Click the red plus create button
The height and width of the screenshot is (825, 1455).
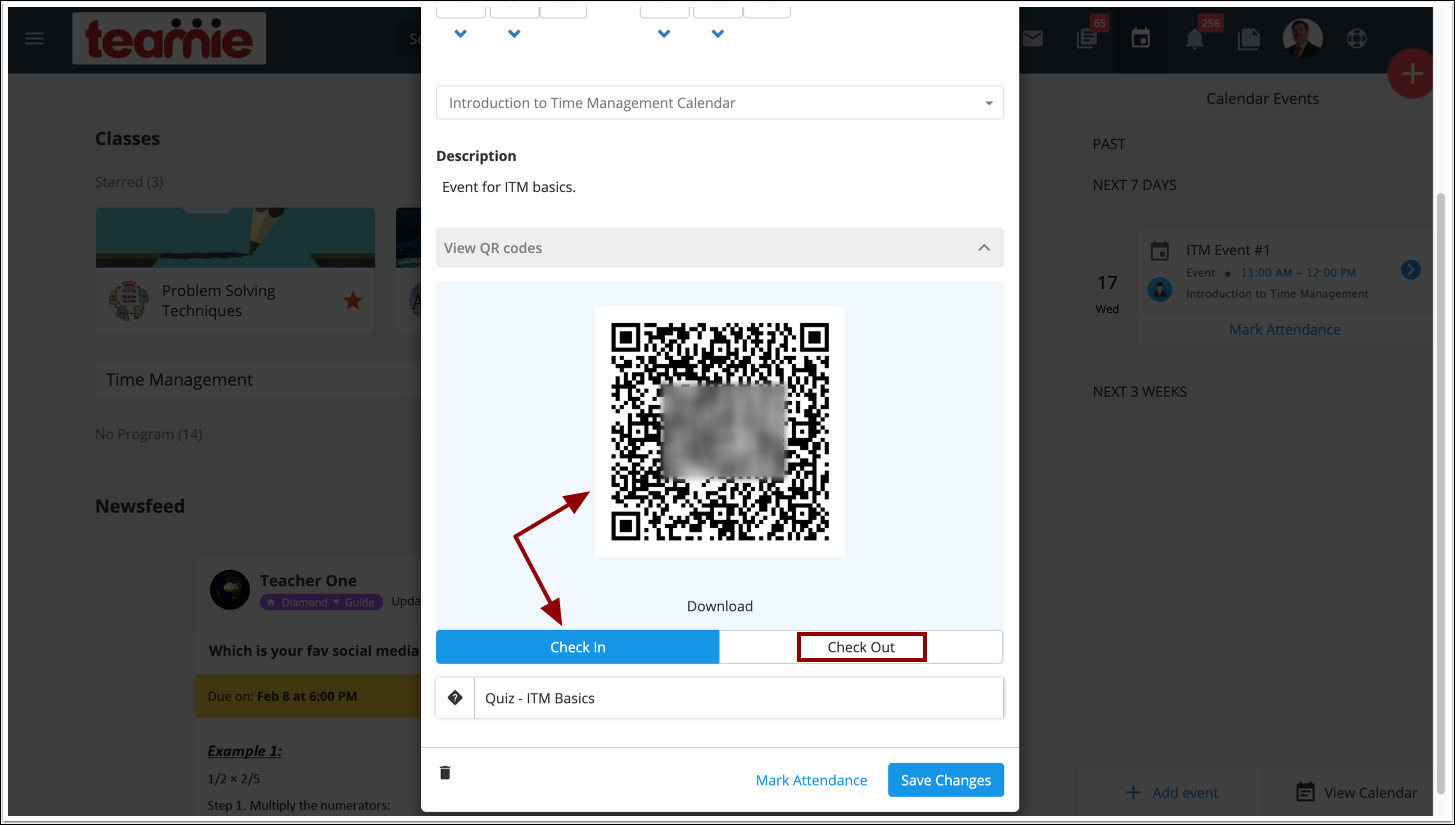[1411, 74]
